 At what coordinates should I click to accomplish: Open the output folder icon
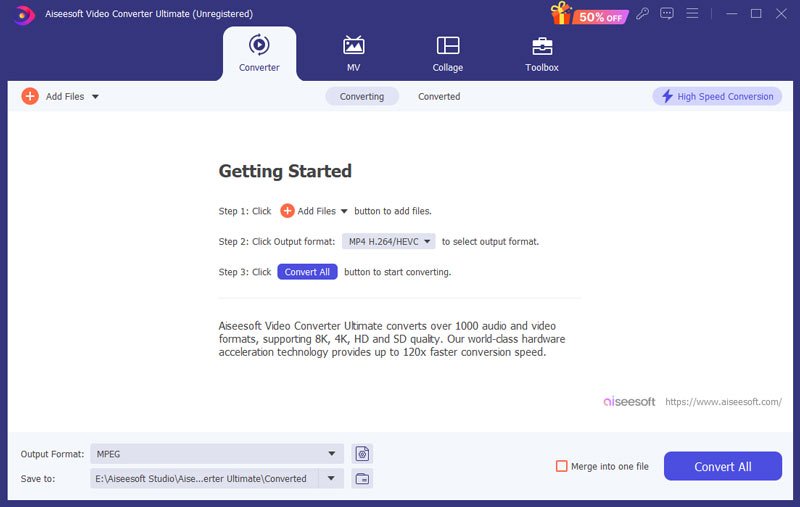[x=362, y=479]
